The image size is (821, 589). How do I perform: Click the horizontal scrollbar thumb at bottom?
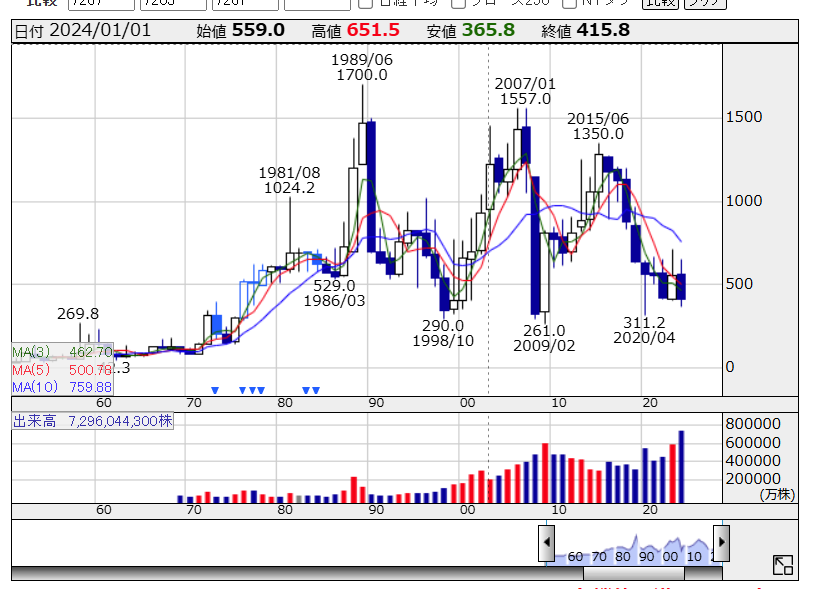pos(634,574)
